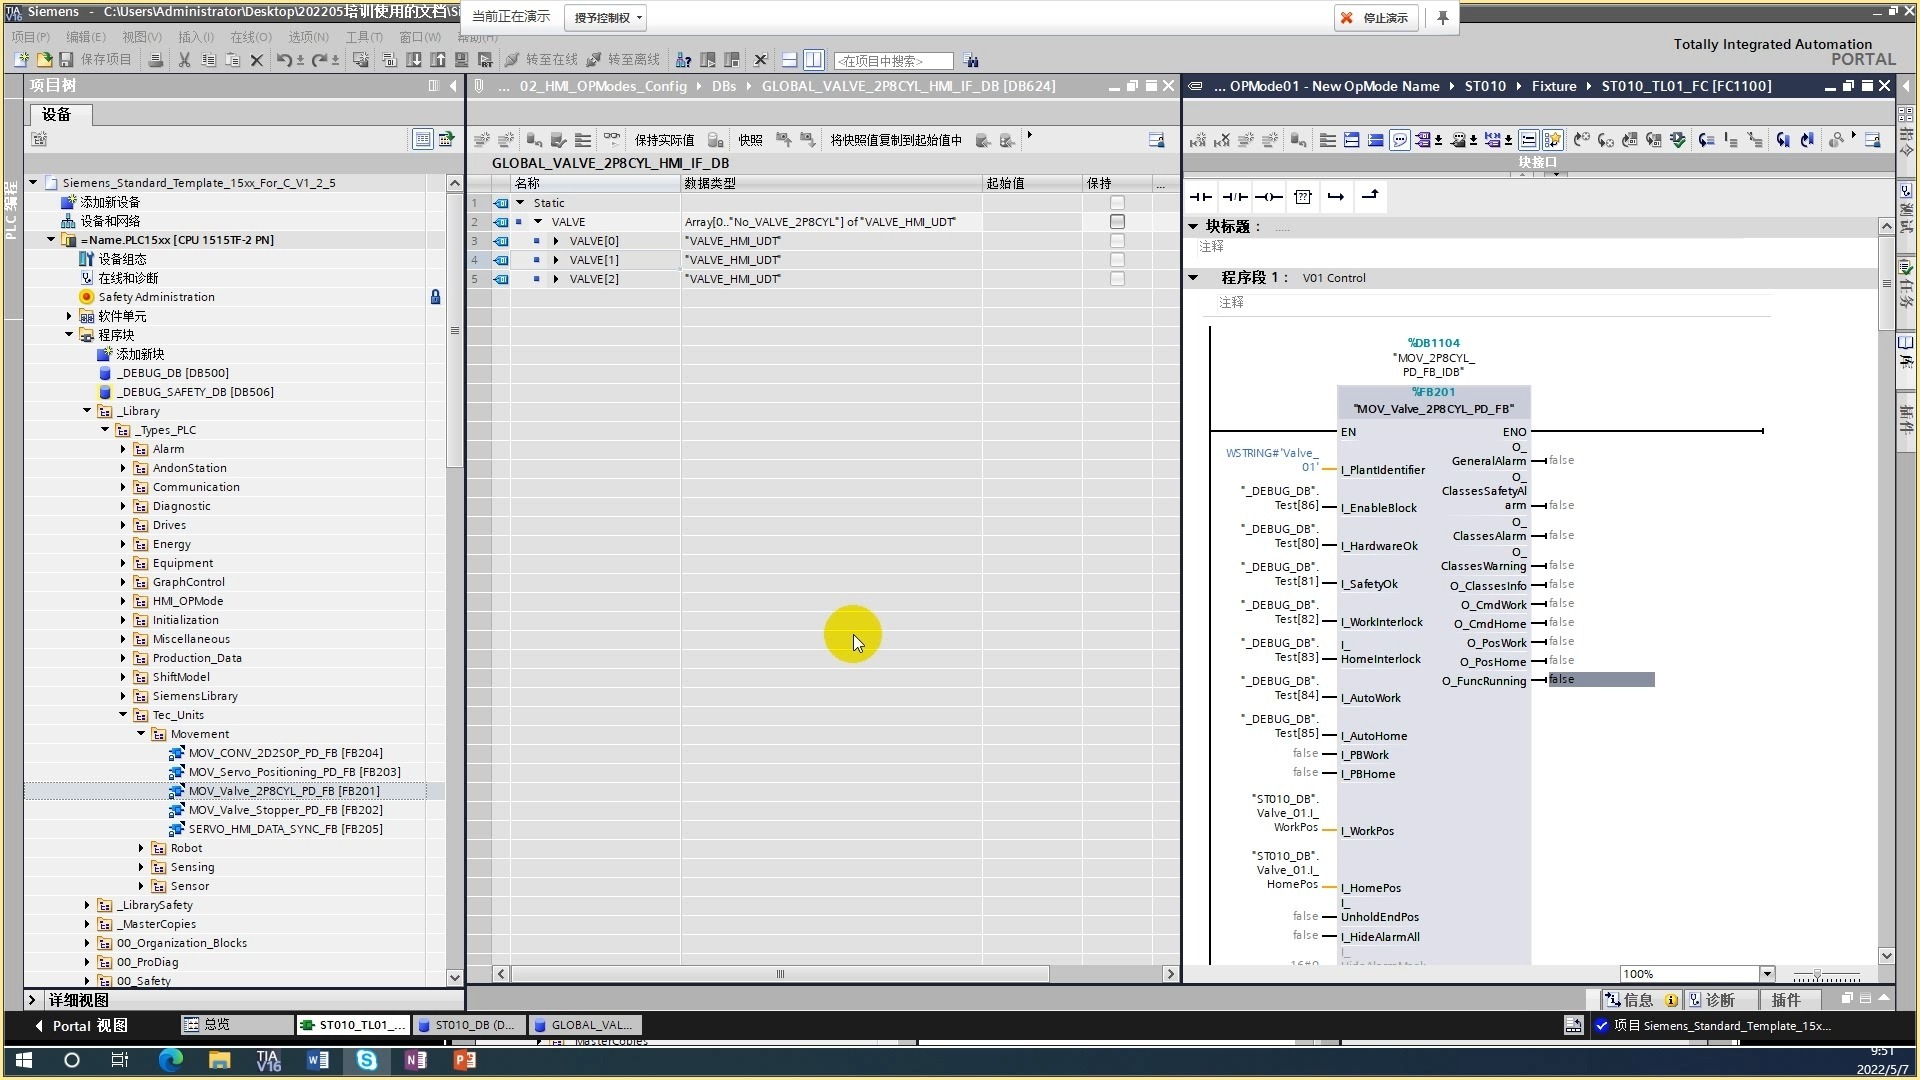Click the Save project icon
The width and height of the screenshot is (1920, 1080).
(66, 60)
